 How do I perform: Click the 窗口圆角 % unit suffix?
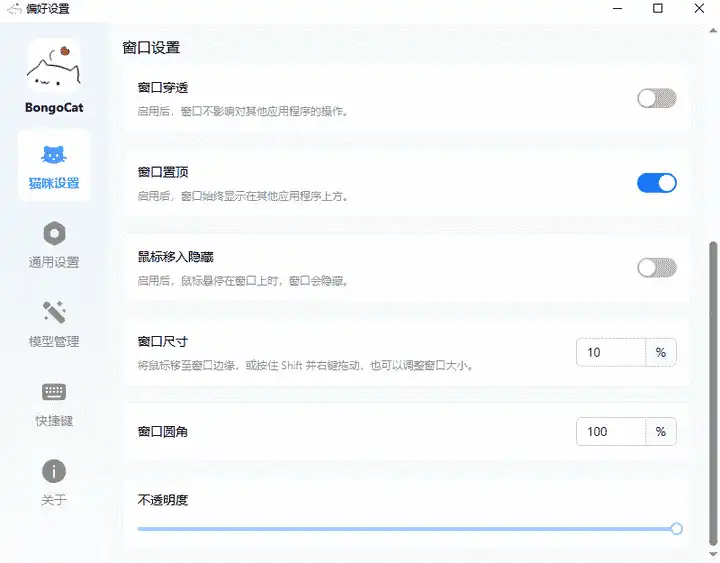[661, 432]
